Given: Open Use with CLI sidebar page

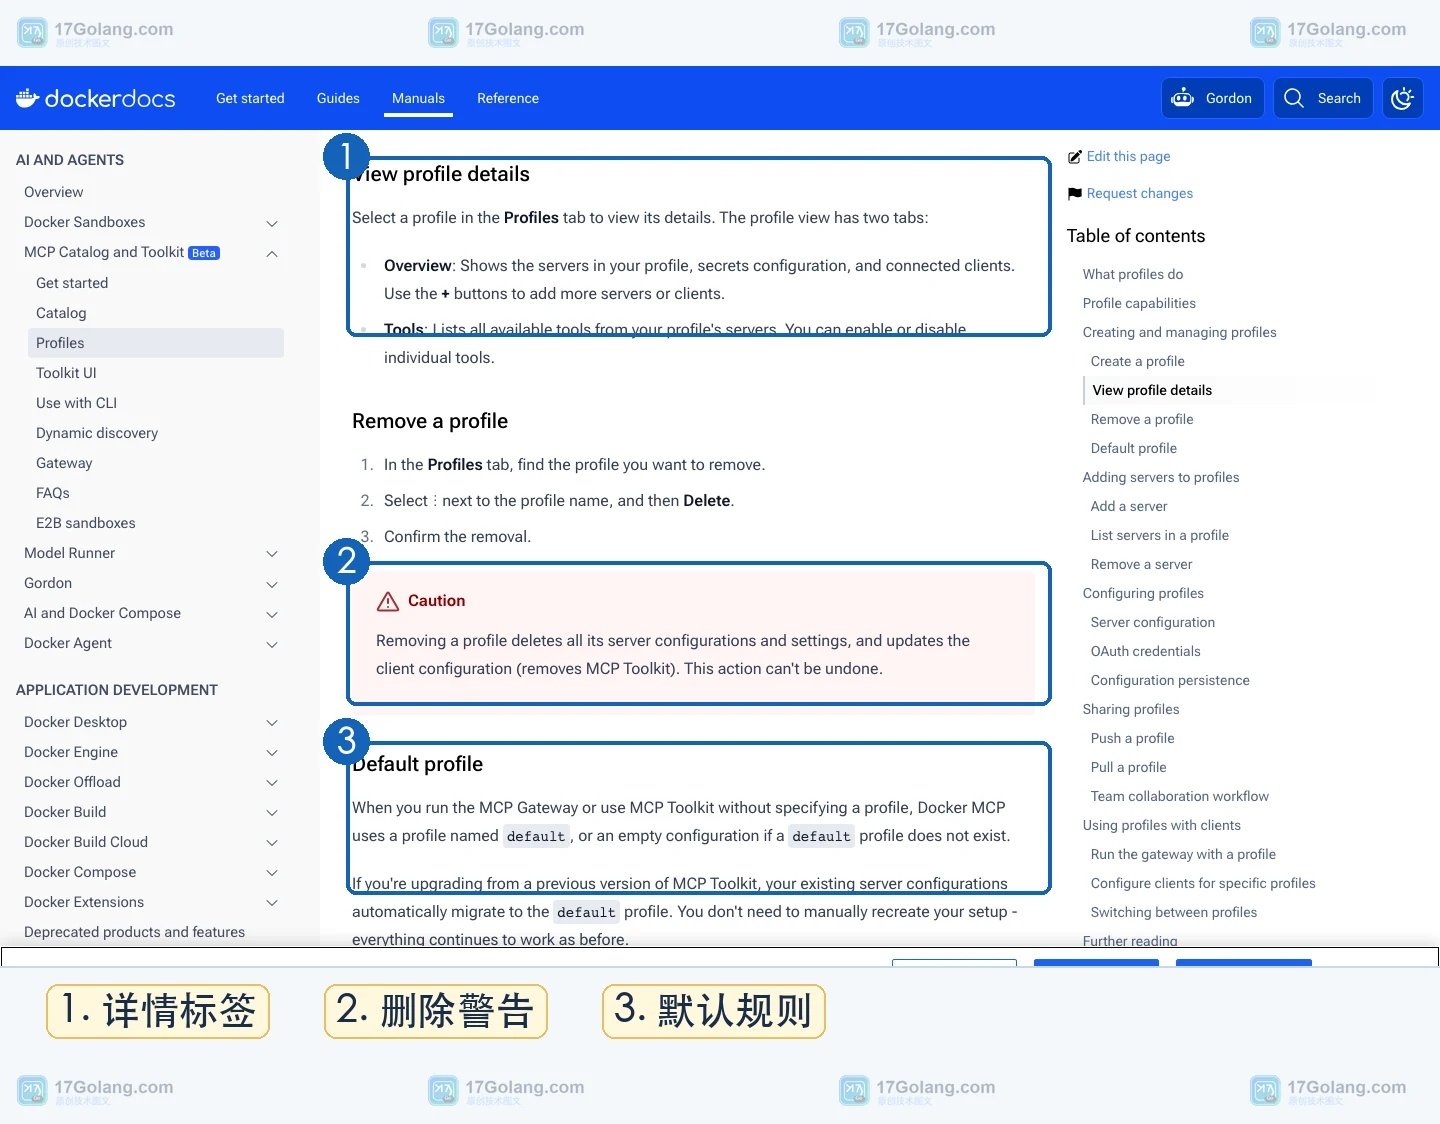Looking at the screenshot, I should (x=76, y=403).
